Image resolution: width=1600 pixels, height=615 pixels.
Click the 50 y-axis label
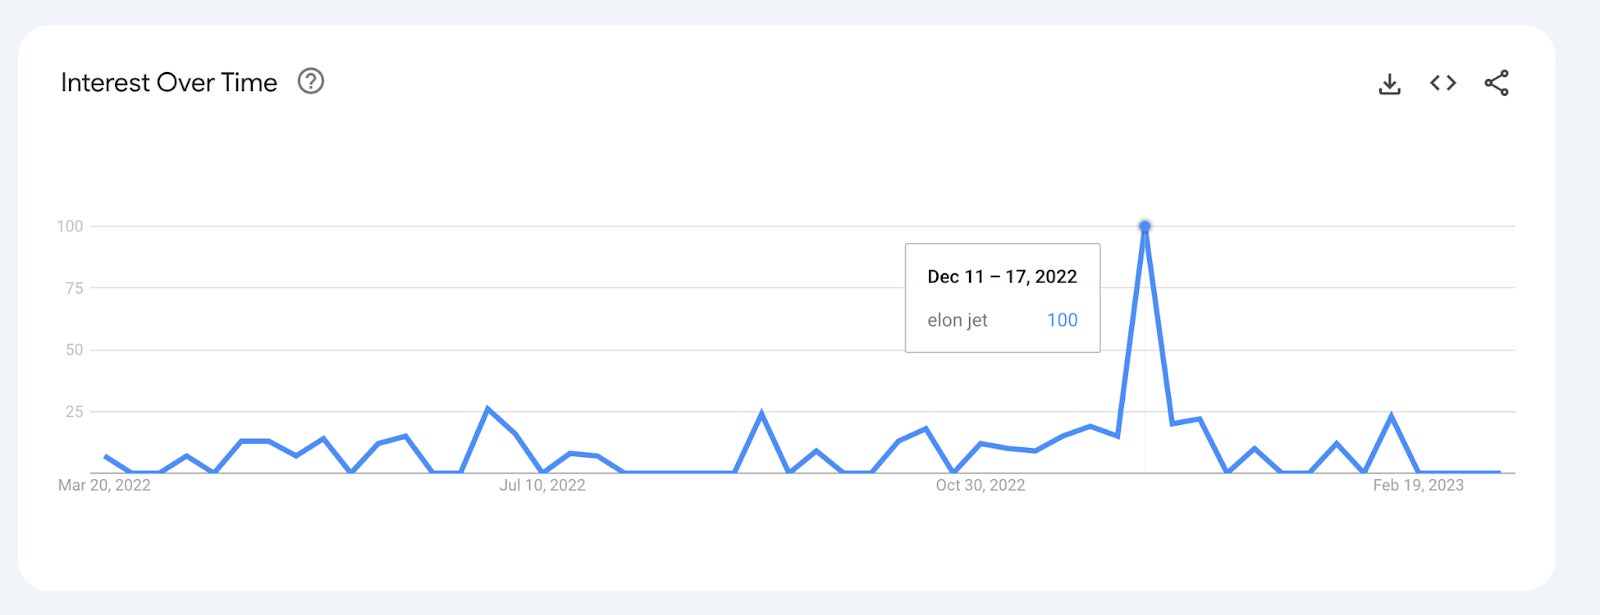click(x=74, y=350)
